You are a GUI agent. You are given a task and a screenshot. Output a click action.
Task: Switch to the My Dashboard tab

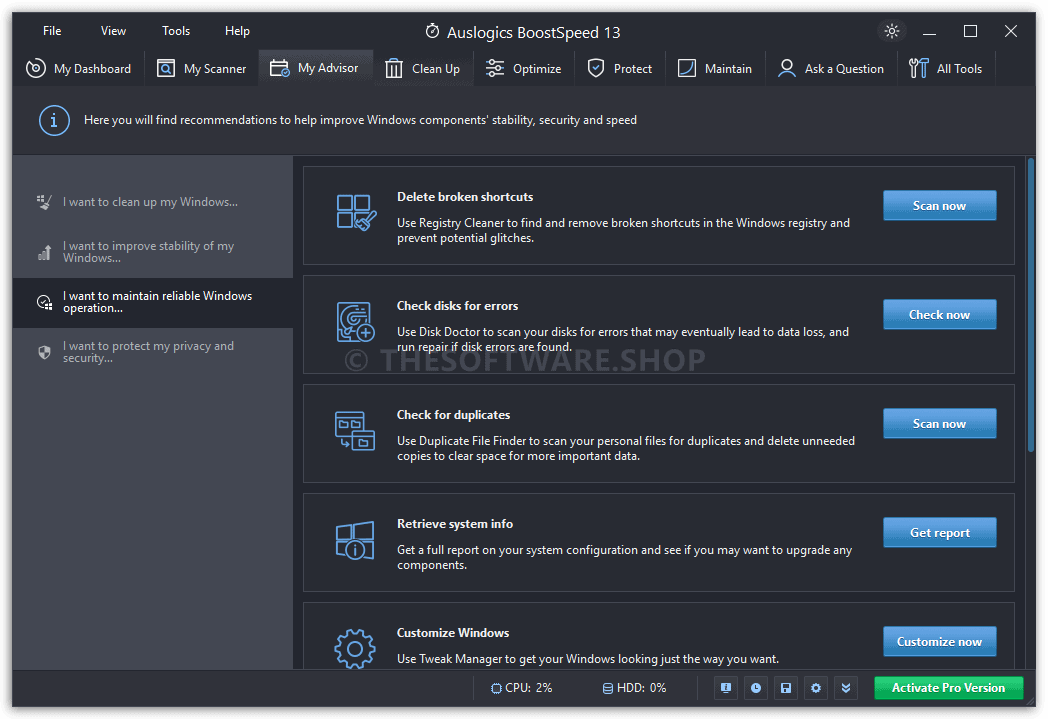tap(78, 68)
